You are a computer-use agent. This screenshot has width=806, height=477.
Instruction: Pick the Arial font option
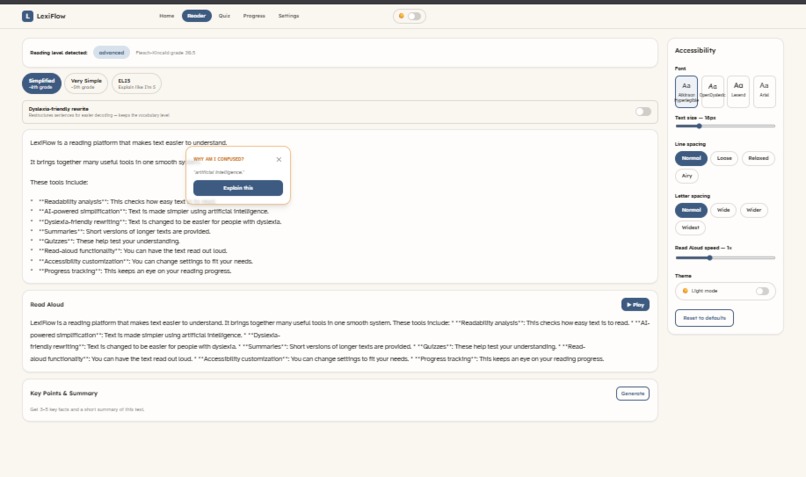764,91
